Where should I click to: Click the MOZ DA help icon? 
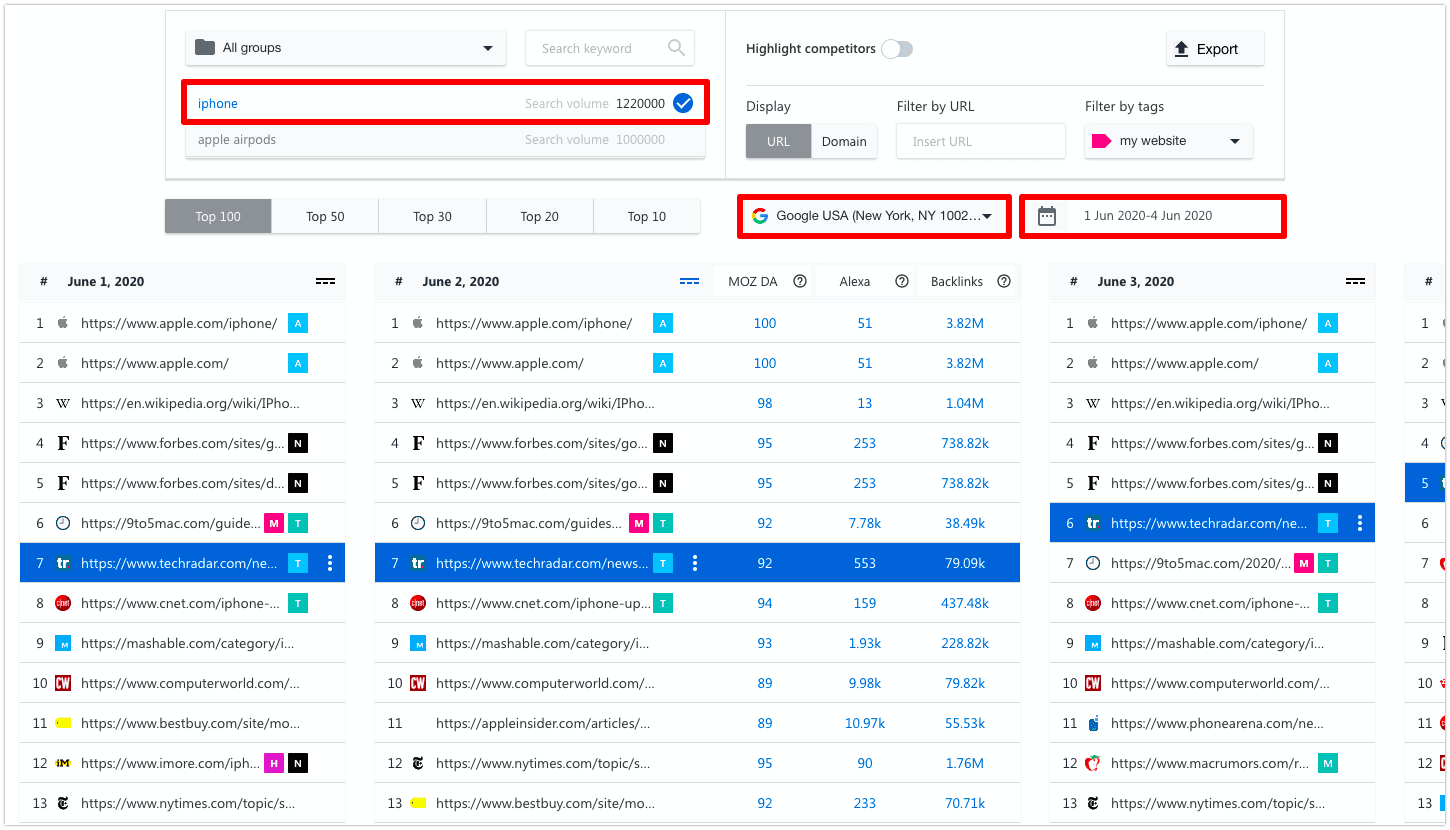pos(800,282)
